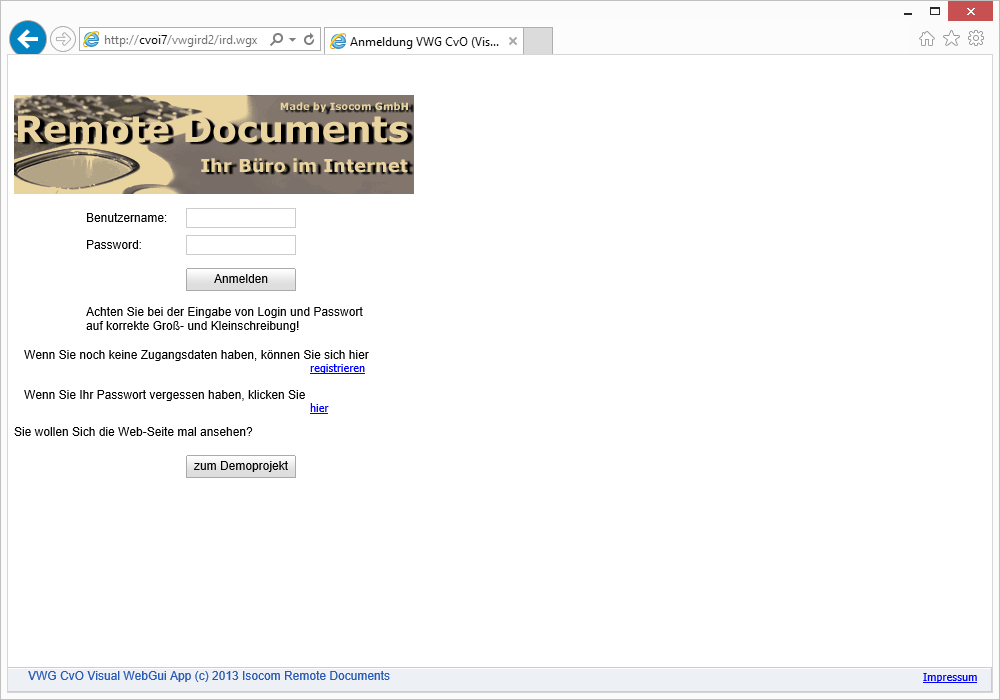Maximize the browser window
This screenshot has width=1000, height=700.
[935, 11]
